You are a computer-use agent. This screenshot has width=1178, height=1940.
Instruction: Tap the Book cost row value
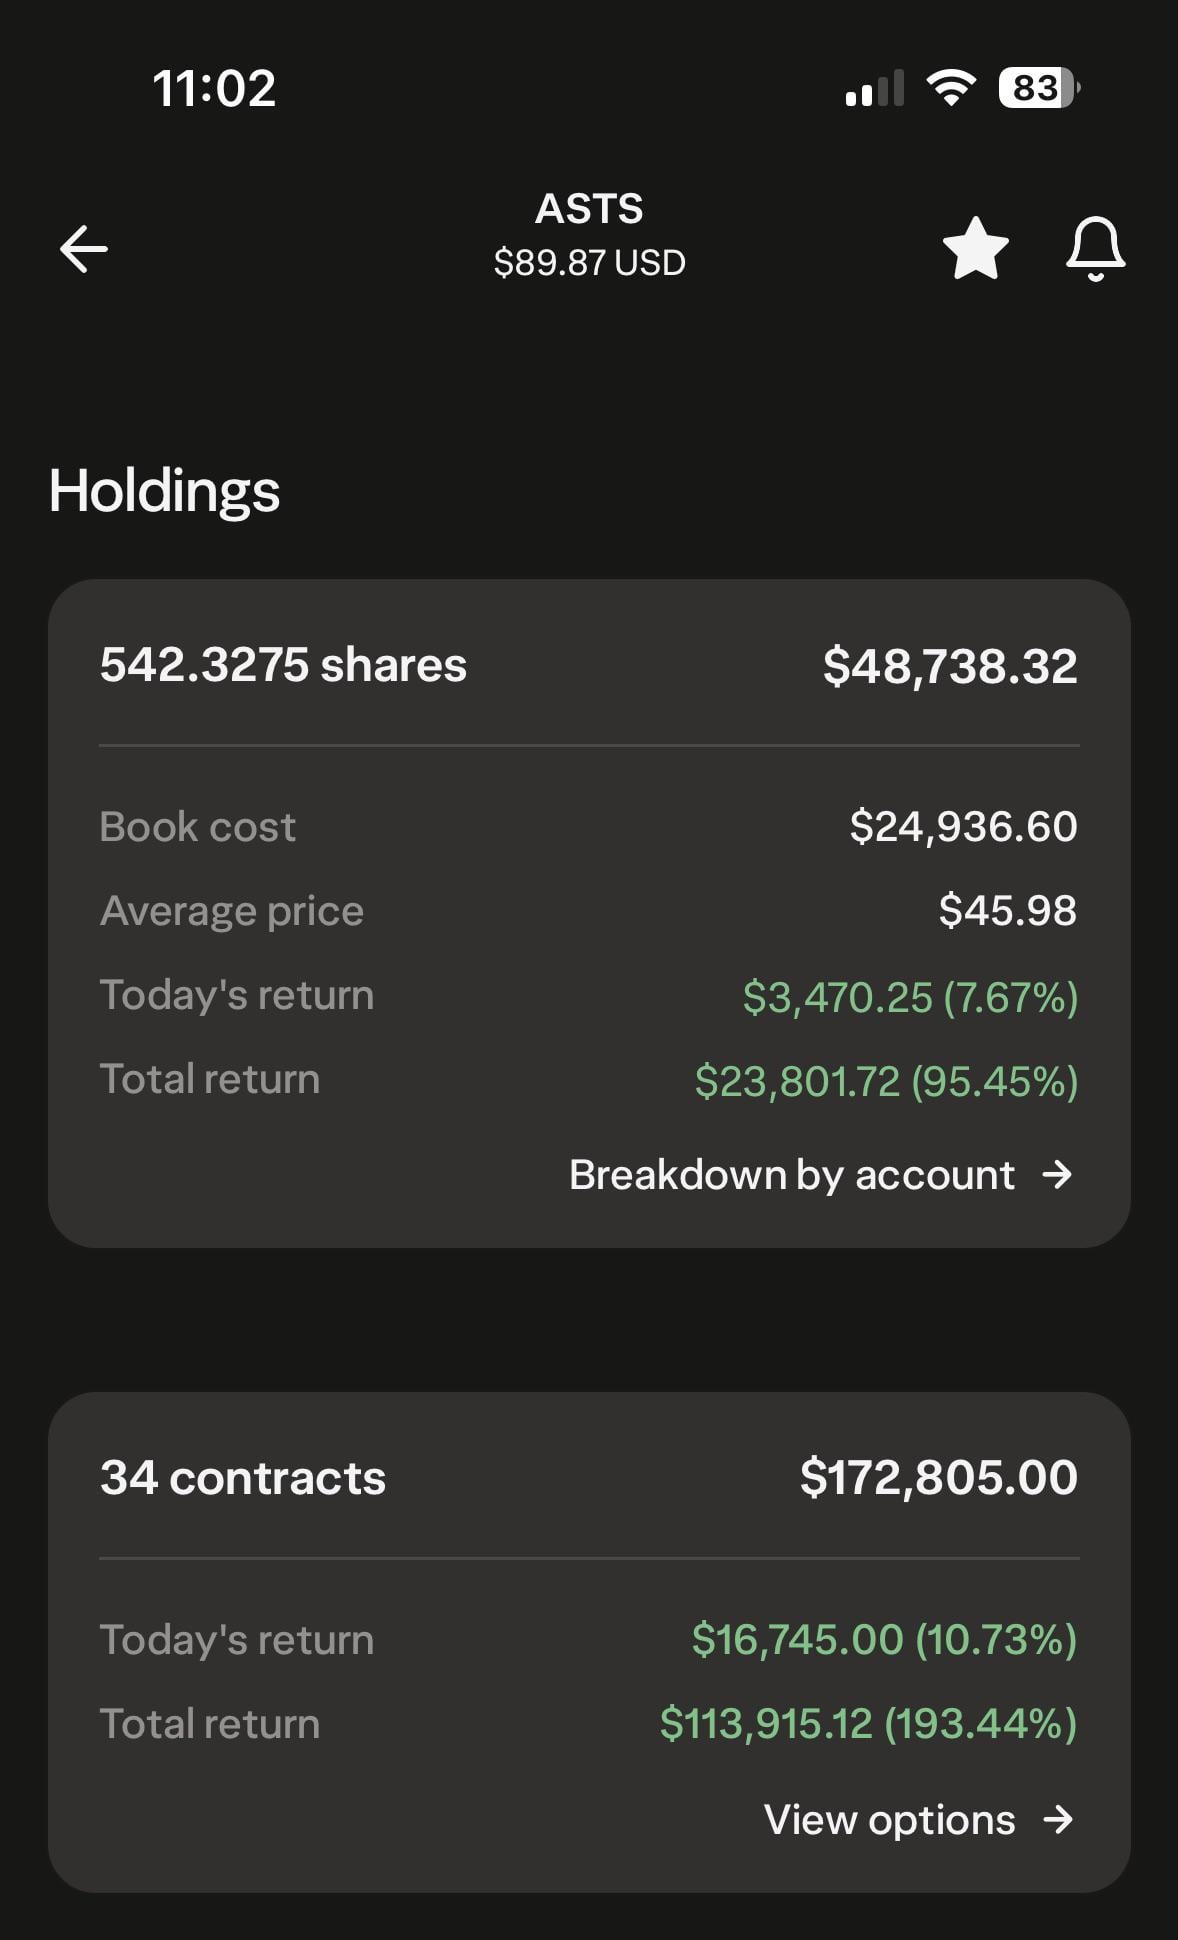coord(963,827)
